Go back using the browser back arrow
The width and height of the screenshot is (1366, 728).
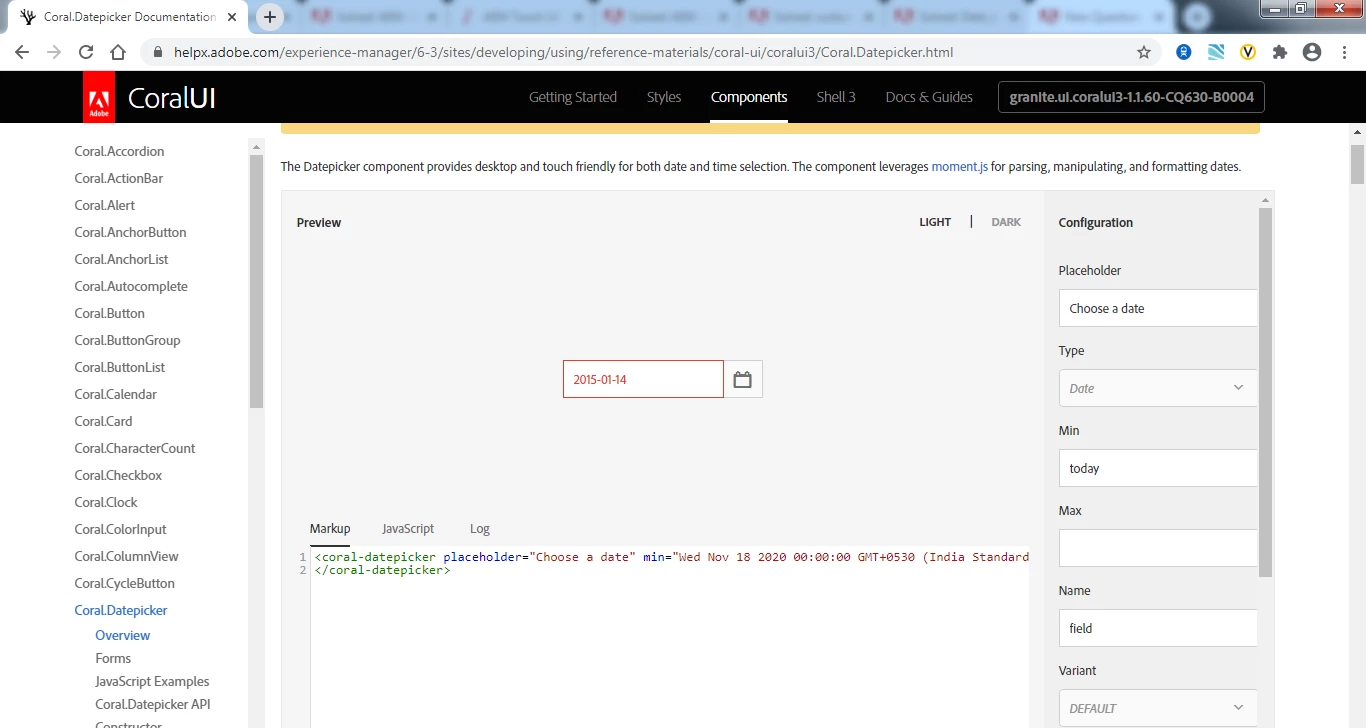(22, 53)
